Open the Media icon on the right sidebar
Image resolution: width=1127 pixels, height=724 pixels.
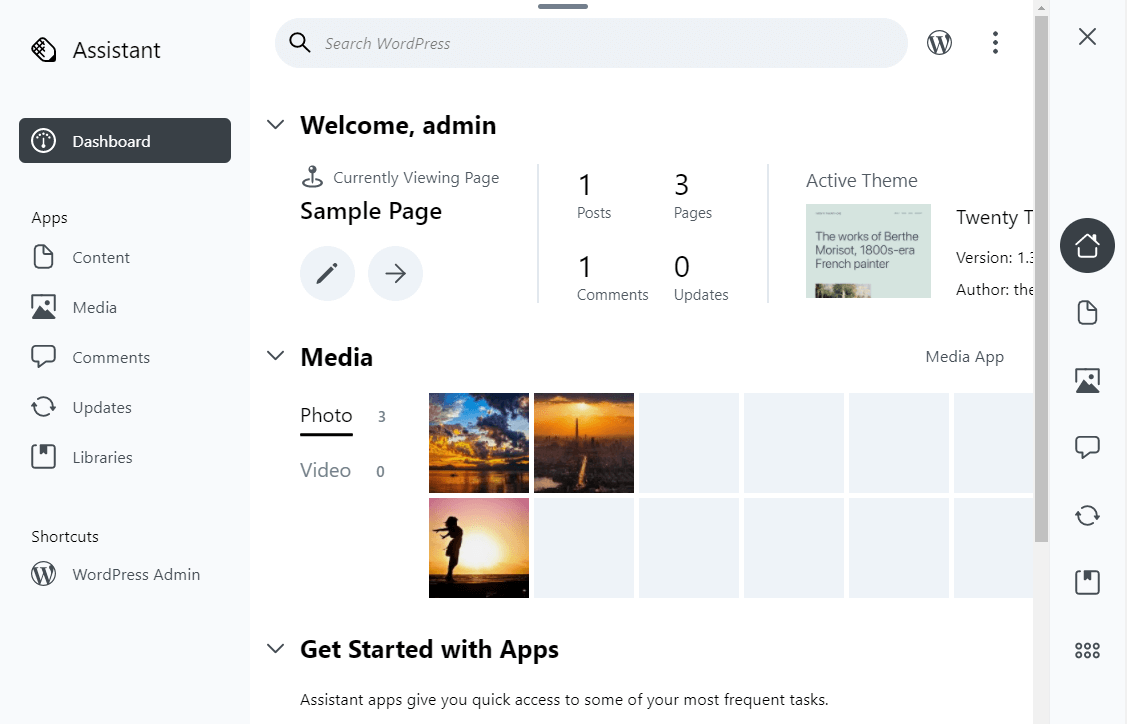(1087, 380)
